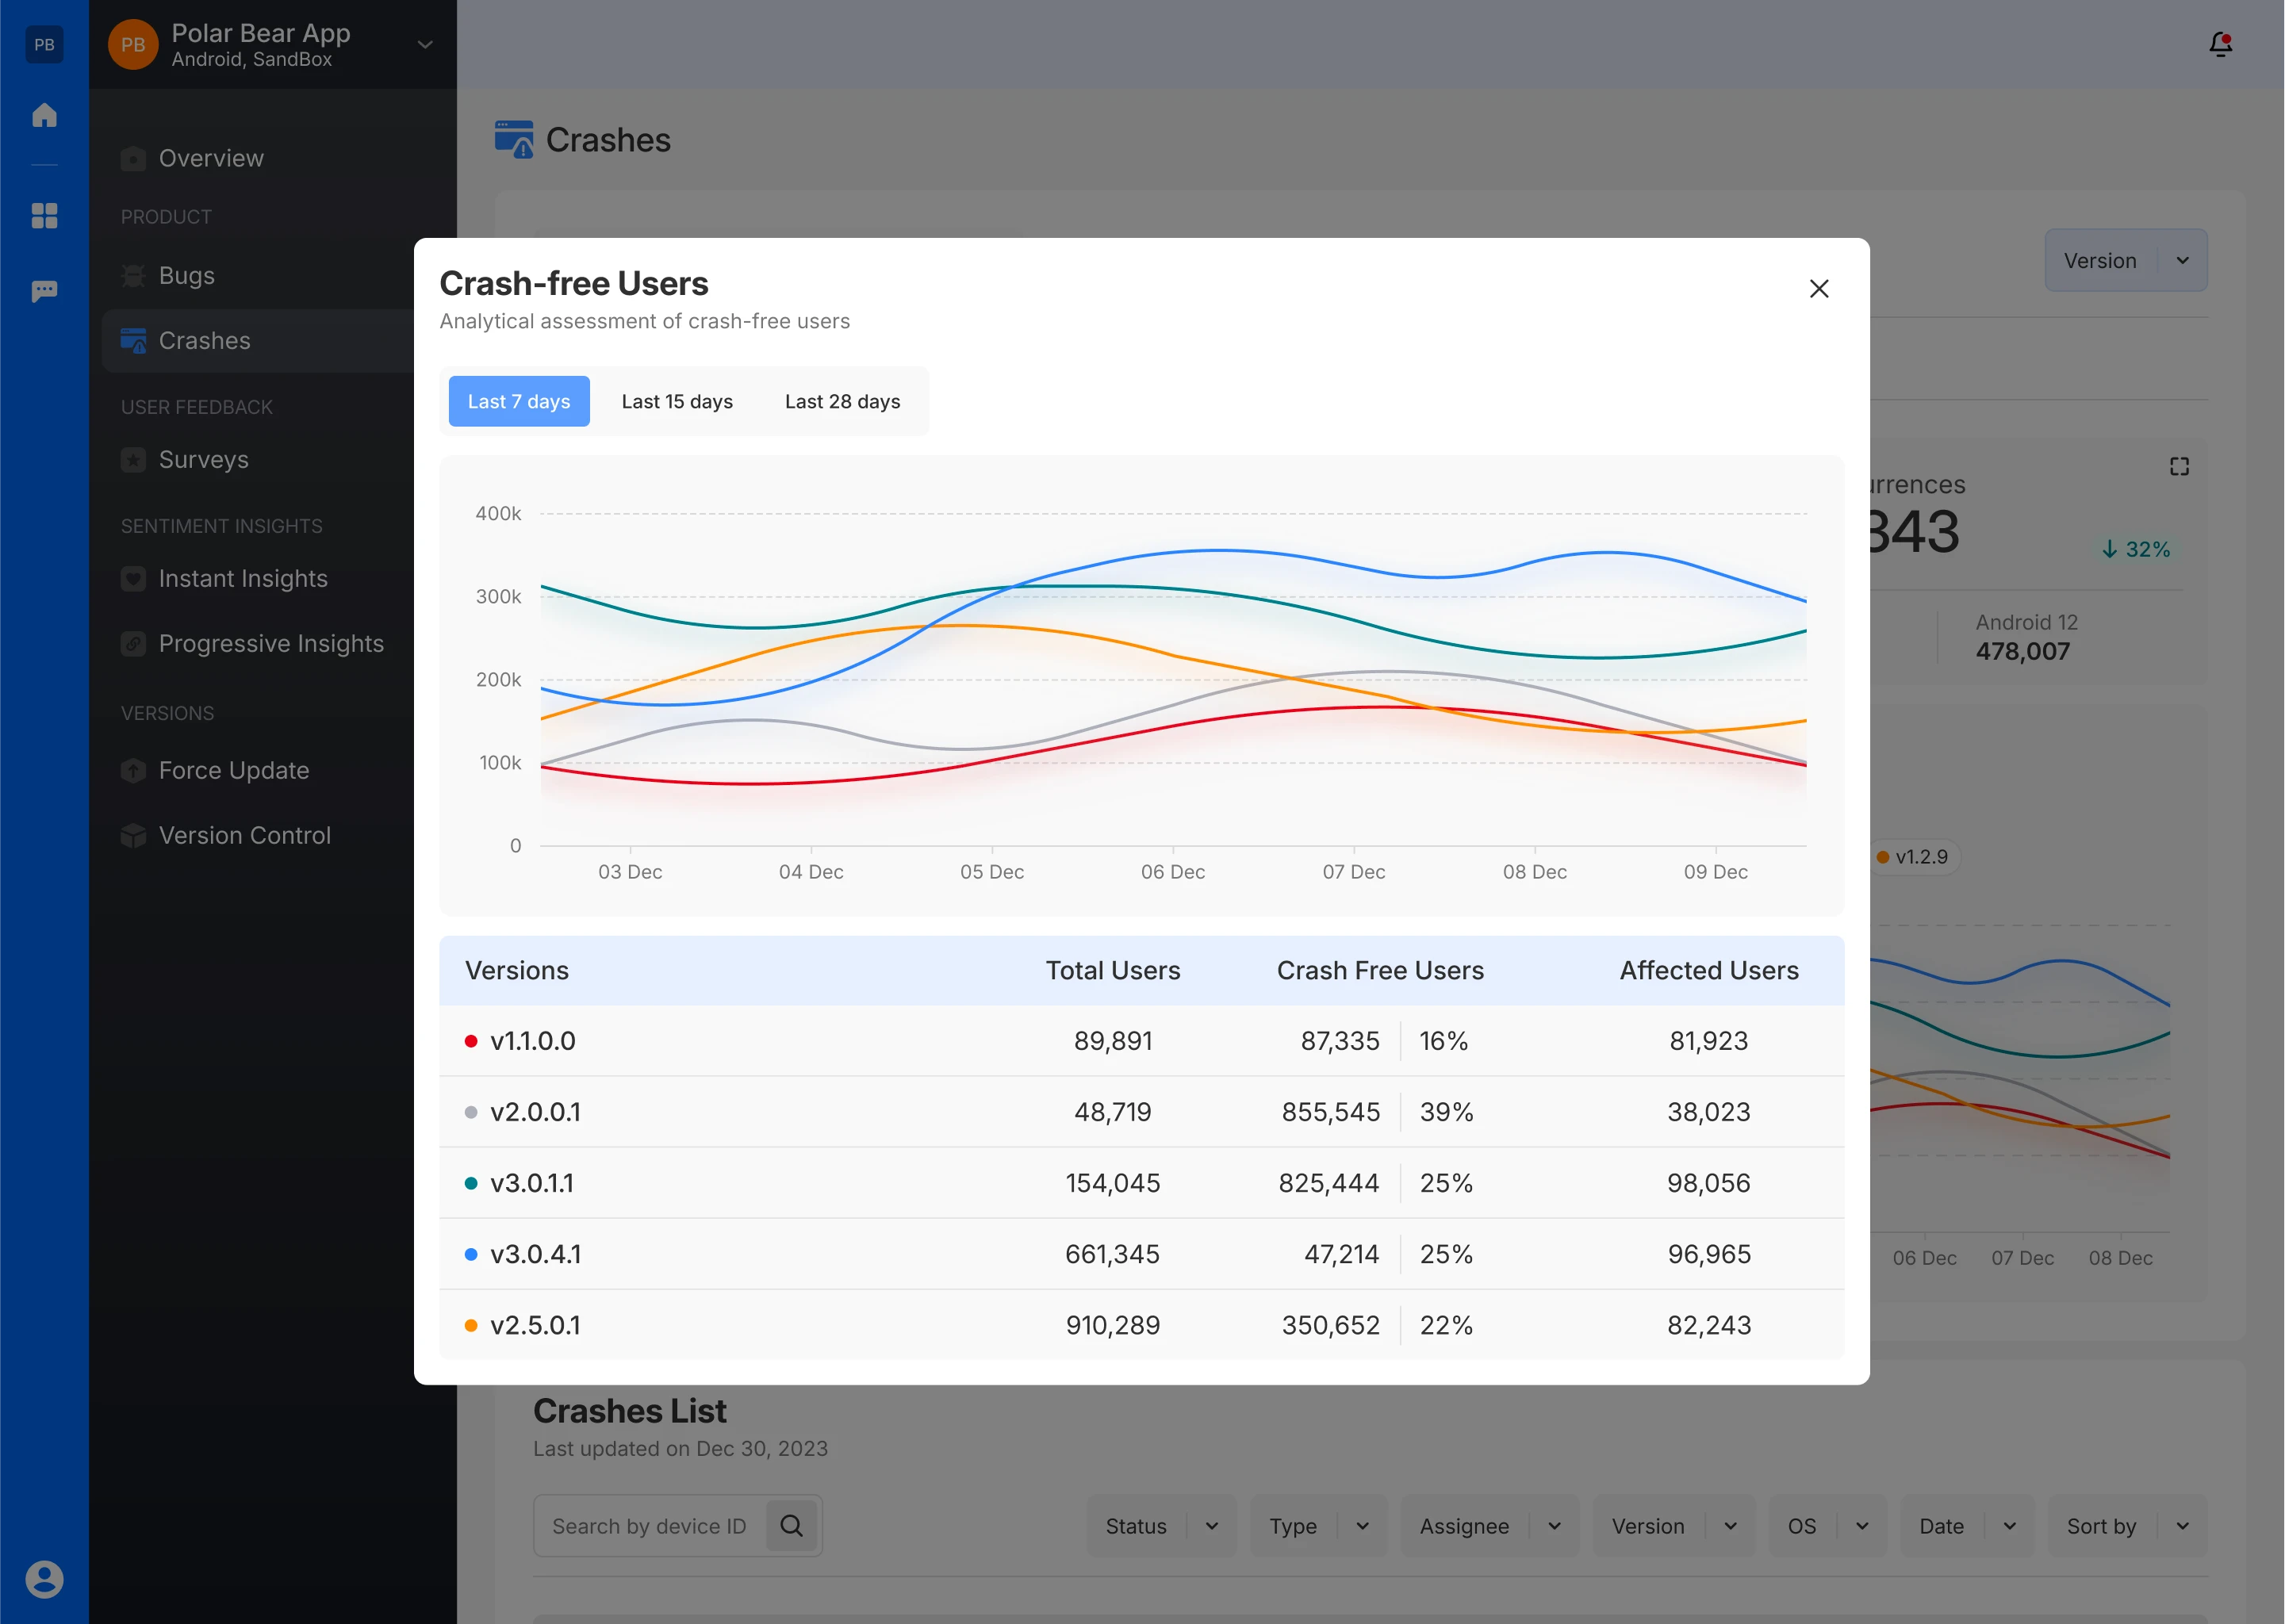Open the Version filter in Crashes List
The height and width of the screenshot is (1624, 2285).
click(x=1674, y=1526)
